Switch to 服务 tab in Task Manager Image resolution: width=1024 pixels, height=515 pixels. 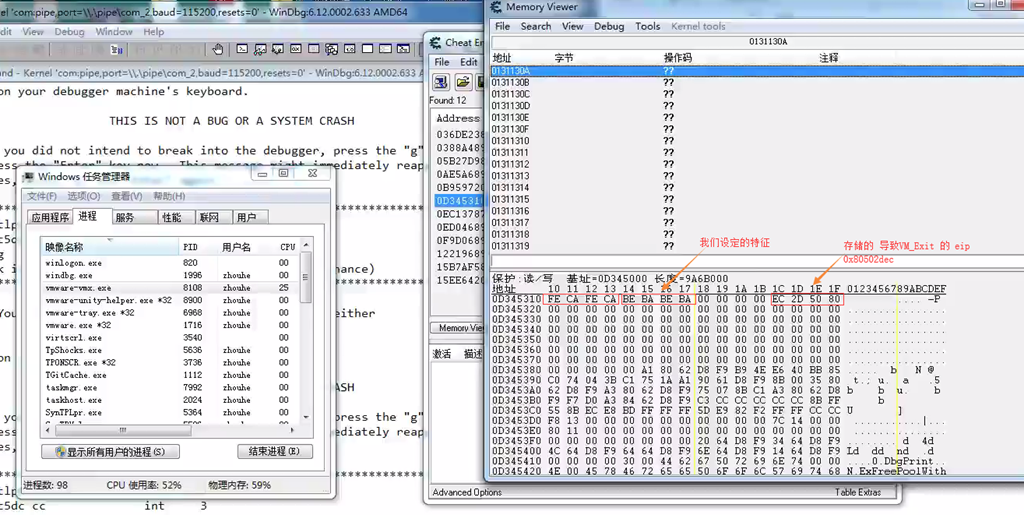(134, 217)
